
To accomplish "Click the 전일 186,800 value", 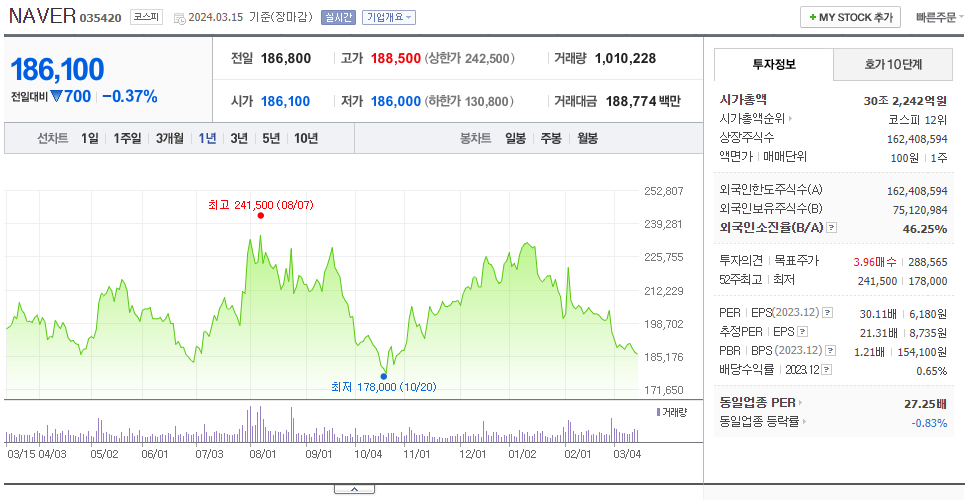I will pyautogui.click(x=286, y=59).
